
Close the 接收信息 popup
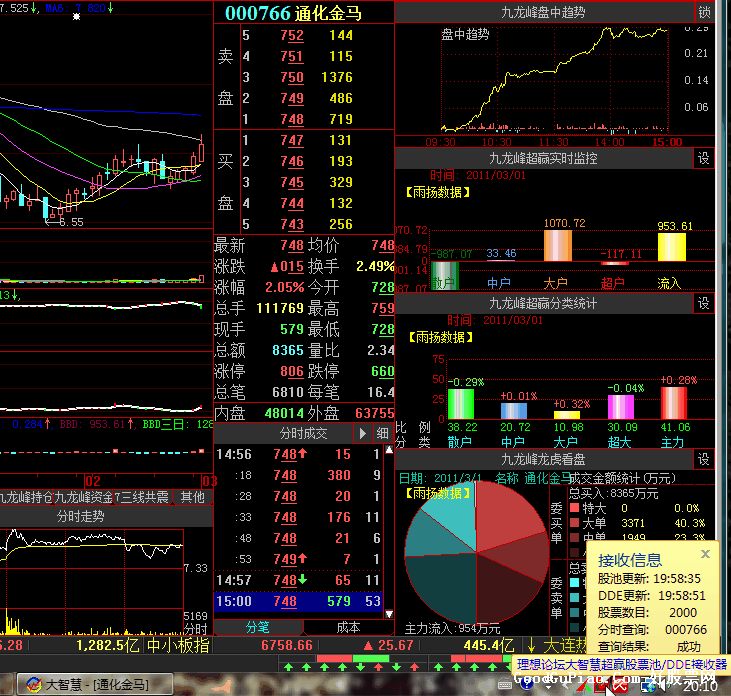click(705, 553)
